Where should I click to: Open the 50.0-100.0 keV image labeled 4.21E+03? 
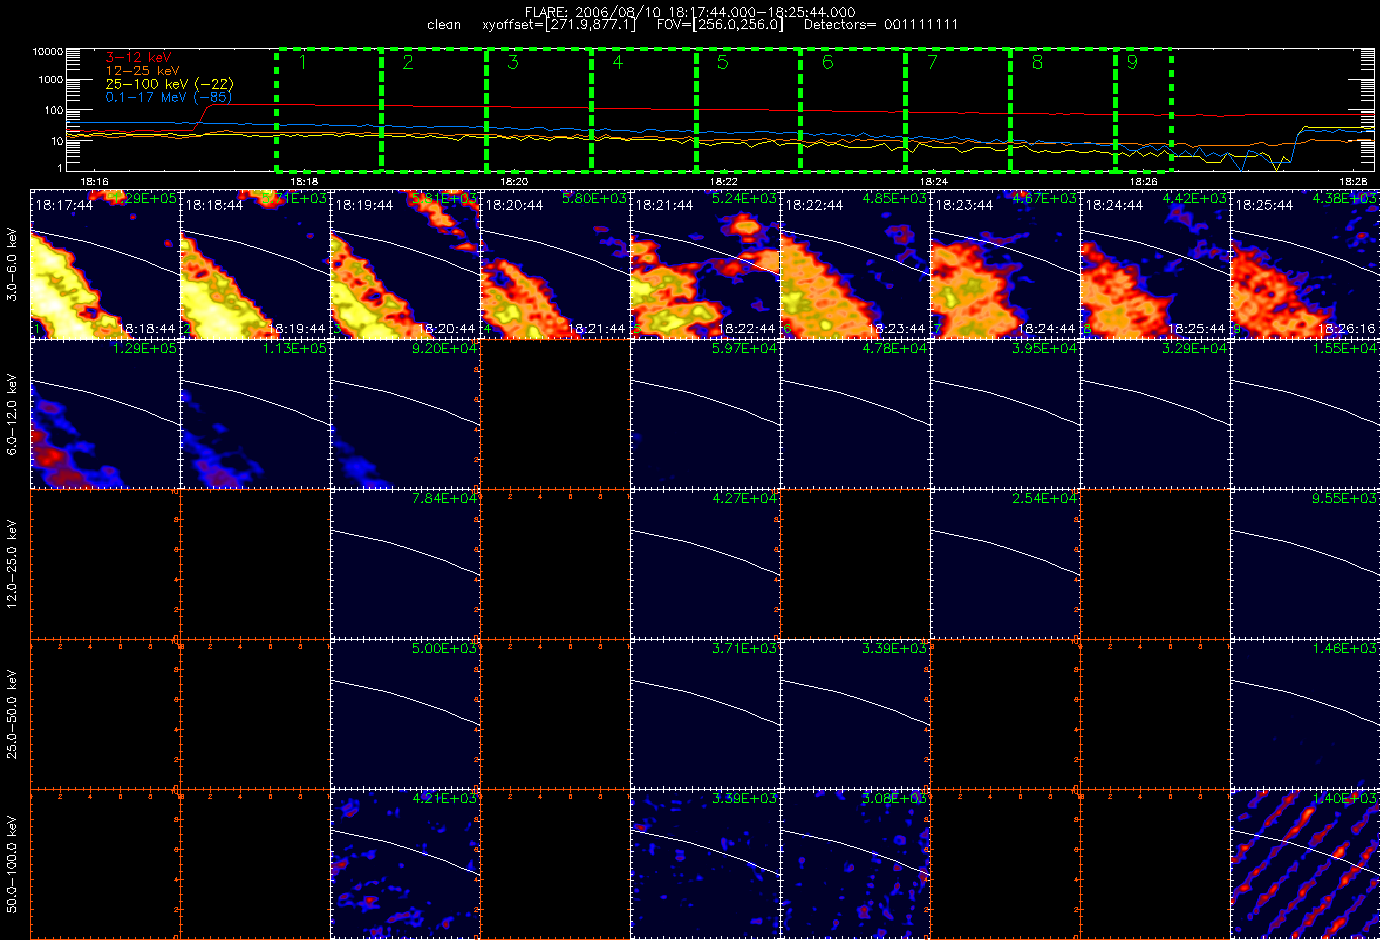[x=405, y=864]
